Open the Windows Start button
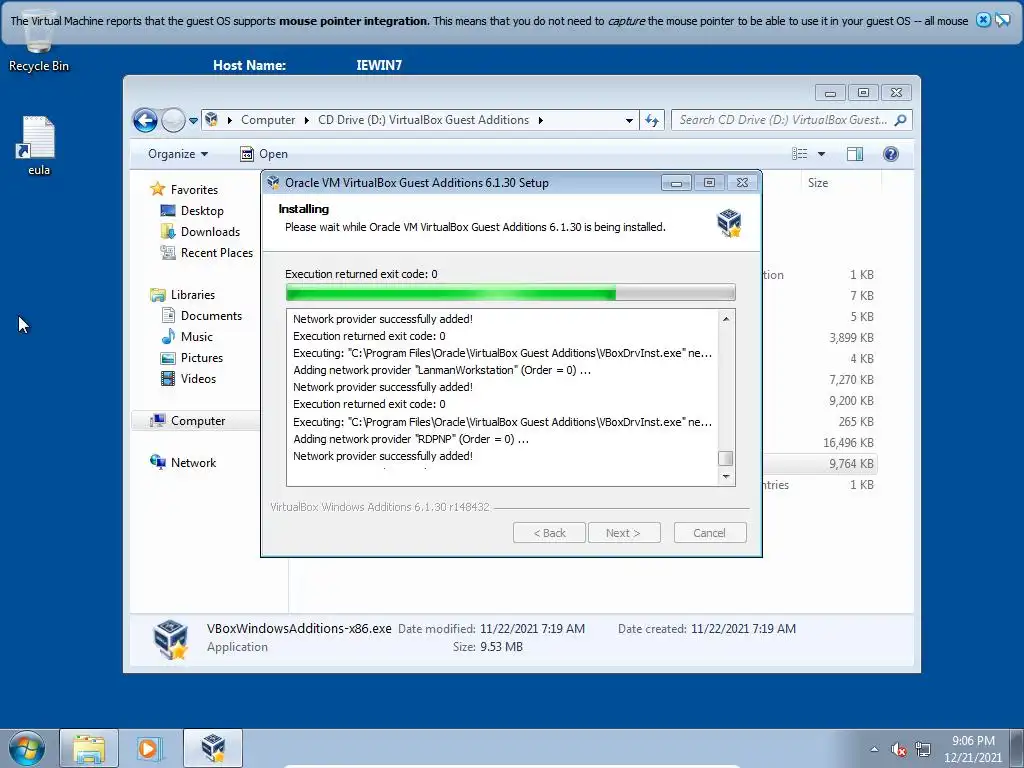This screenshot has height=768, width=1024. (27, 748)
